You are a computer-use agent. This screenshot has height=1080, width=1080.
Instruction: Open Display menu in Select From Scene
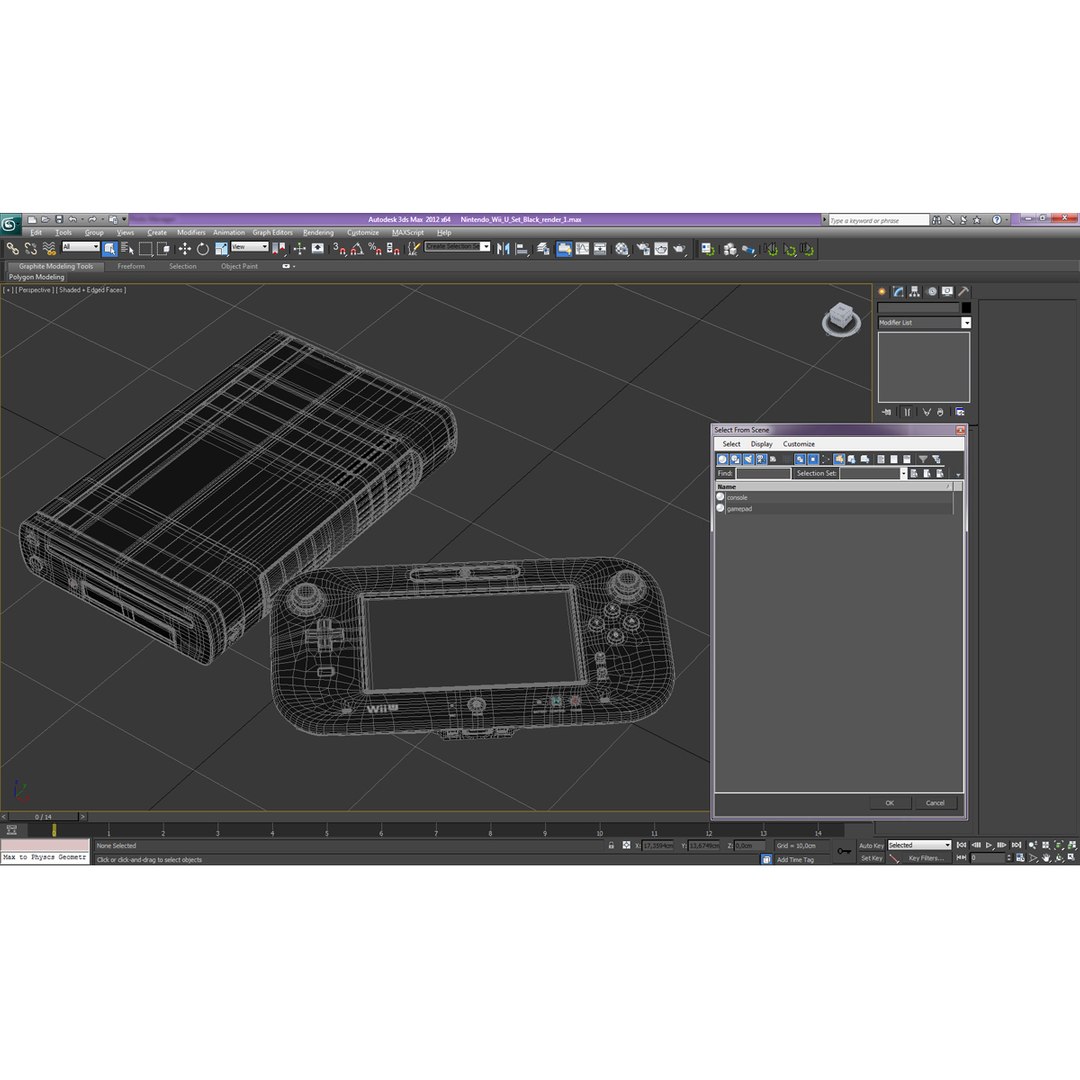[761, 444]
